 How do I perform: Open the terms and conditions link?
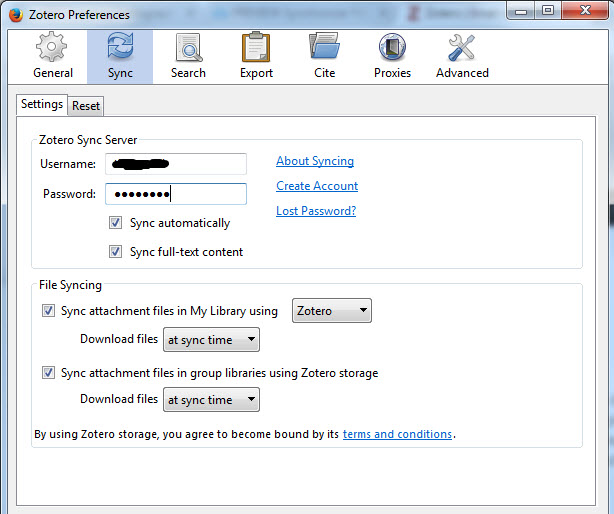tap(397, 434)
